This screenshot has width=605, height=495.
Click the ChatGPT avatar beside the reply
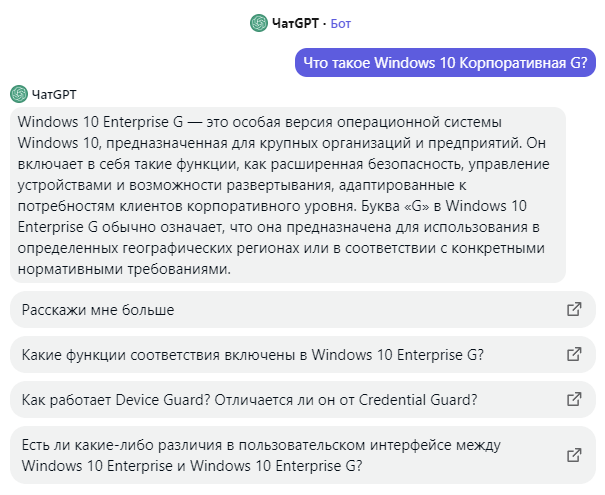19,94
